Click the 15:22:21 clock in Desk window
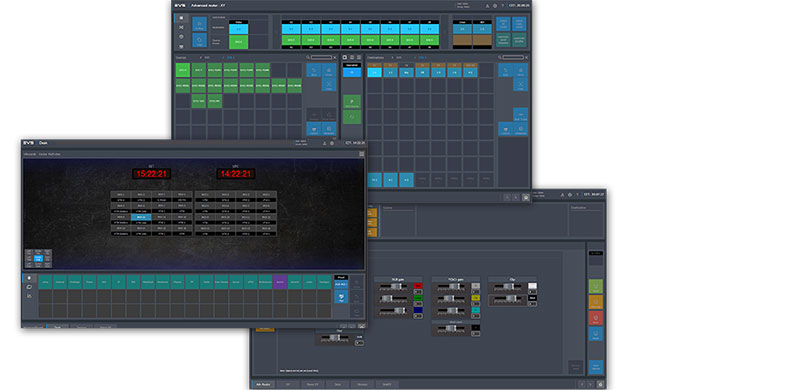 click(152, 174)
